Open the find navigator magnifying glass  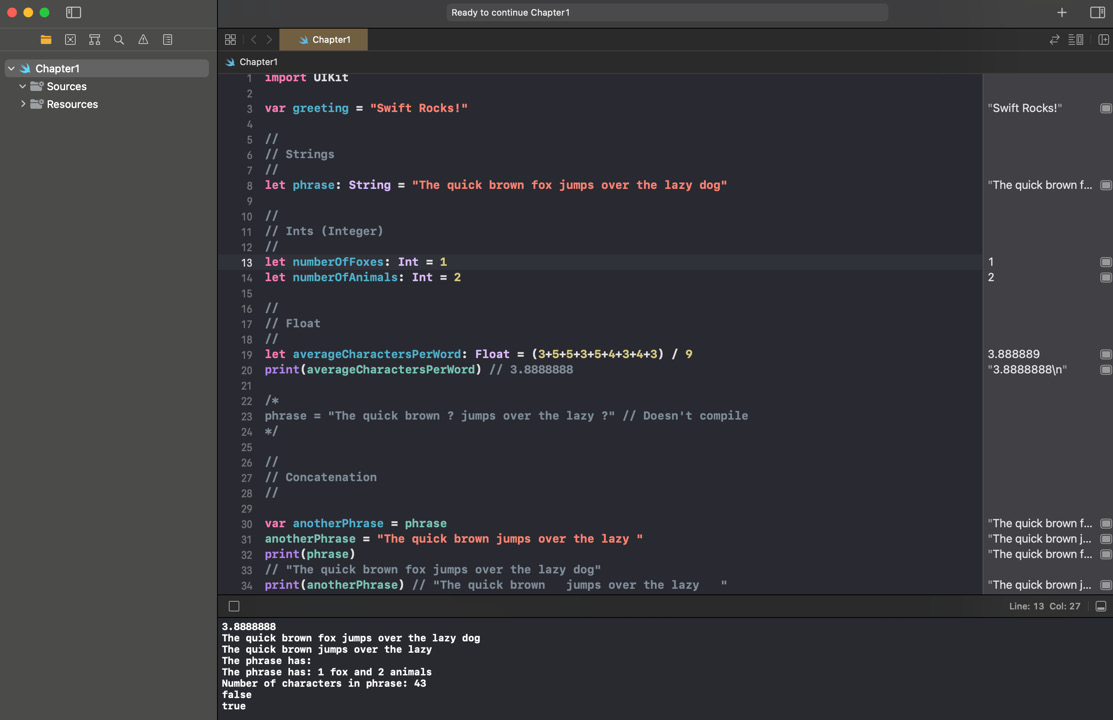coord(119,40)
